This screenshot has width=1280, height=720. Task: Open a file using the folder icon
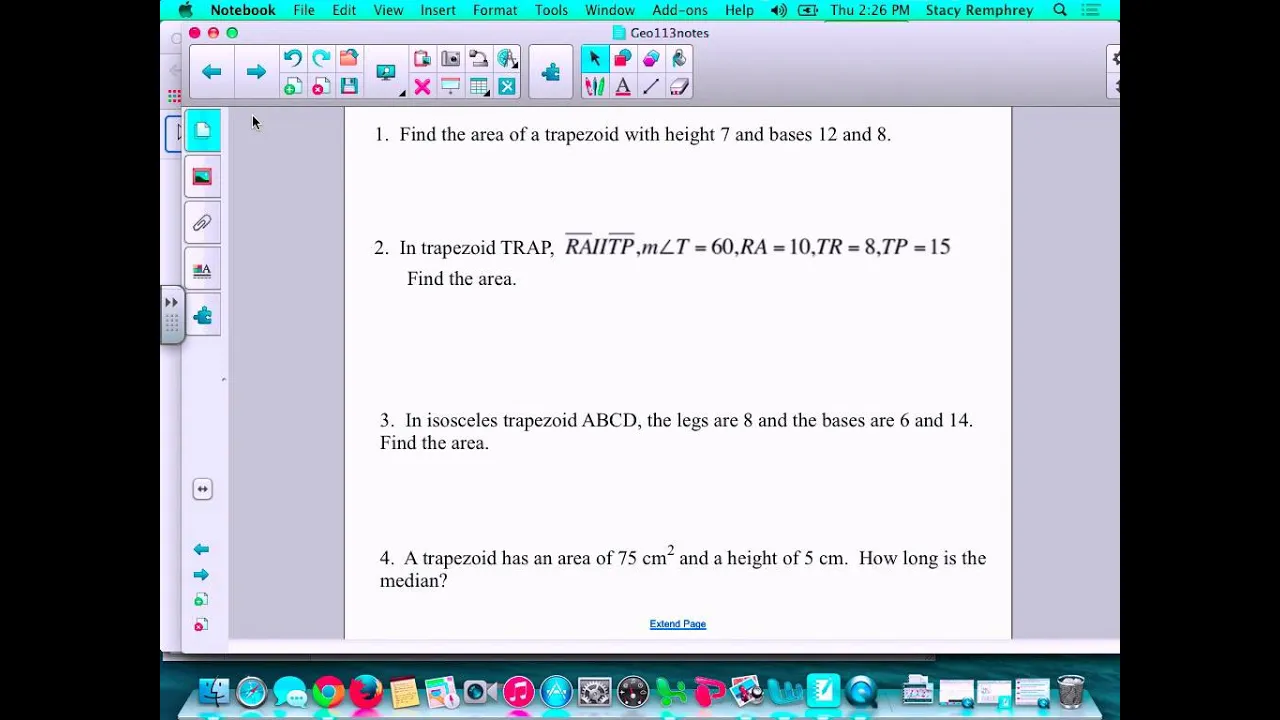(349, 59)
